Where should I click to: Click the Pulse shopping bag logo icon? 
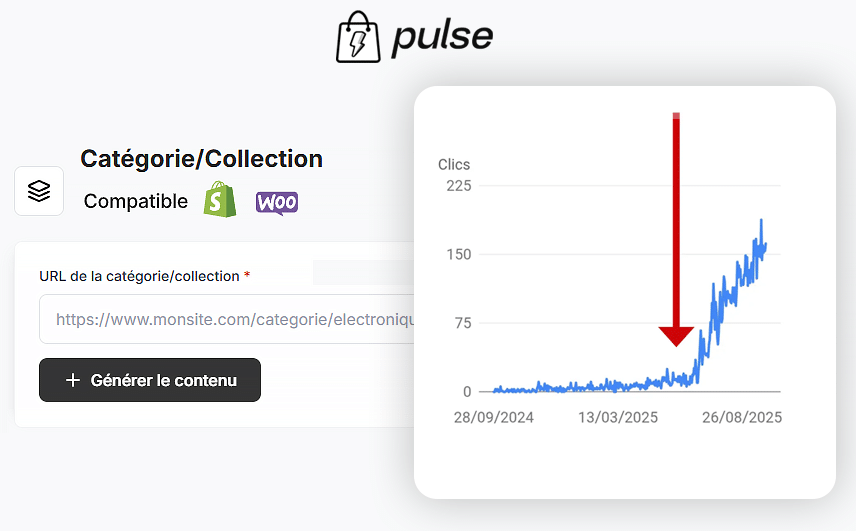[x=358, y=37]
